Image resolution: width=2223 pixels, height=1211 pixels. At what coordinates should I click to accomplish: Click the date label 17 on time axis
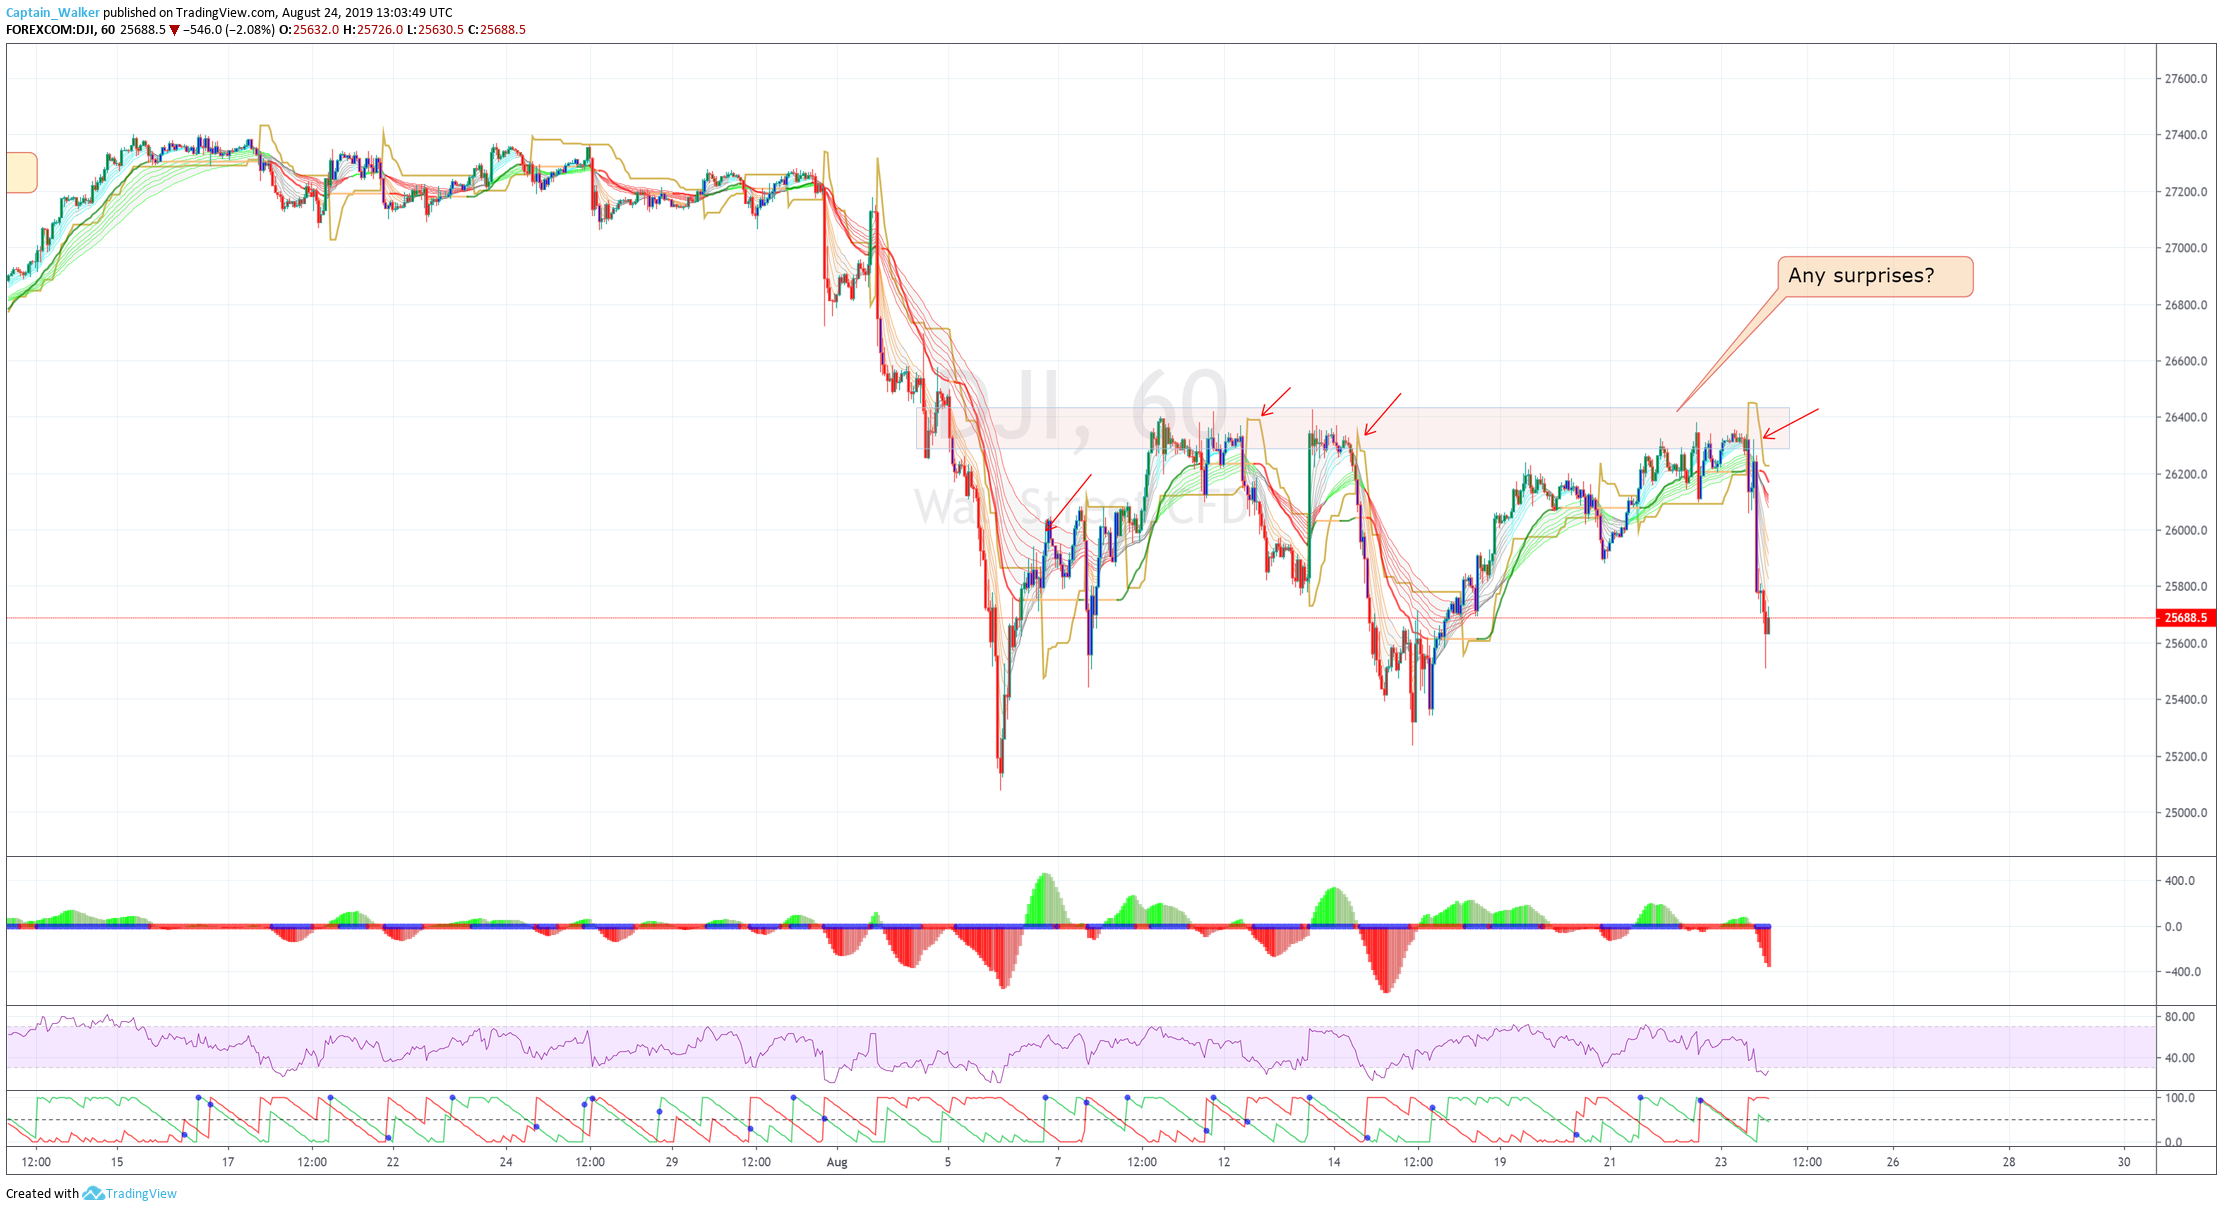pyautogui.click(x=228, y=1162)
